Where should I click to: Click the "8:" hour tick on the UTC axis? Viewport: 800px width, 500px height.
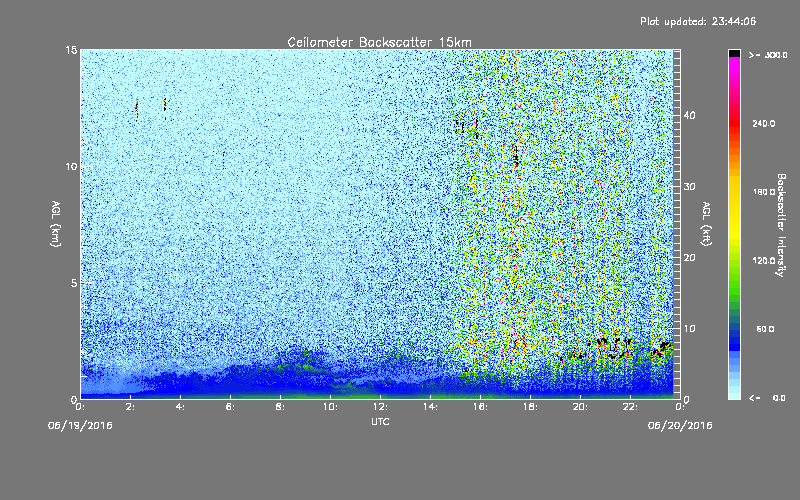click(281, 407)
